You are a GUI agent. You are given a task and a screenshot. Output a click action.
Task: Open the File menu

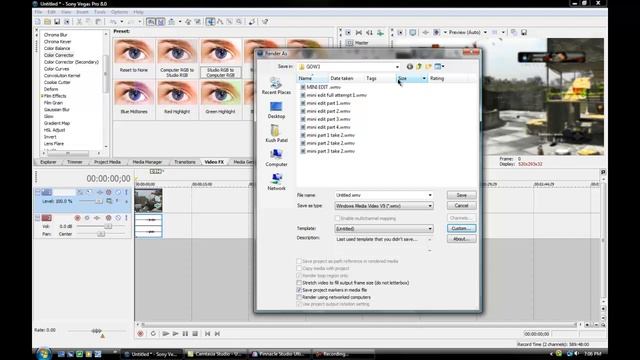38,12
